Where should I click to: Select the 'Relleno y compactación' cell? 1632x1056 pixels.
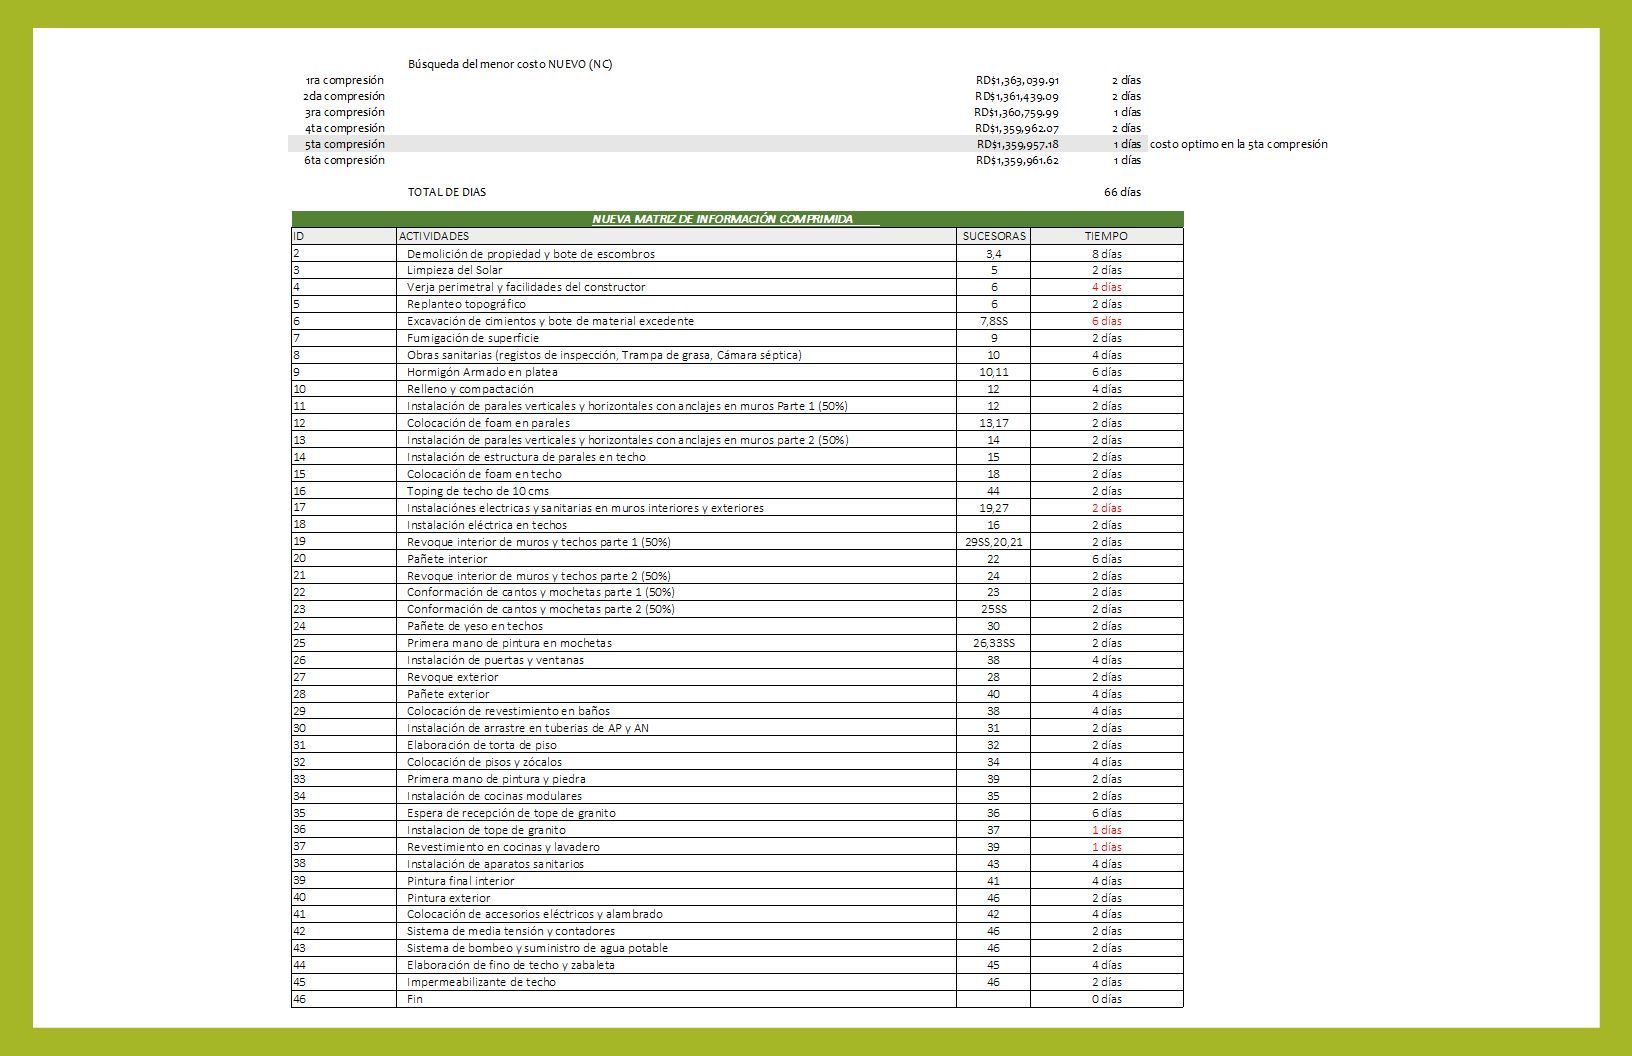click(676, 389)
